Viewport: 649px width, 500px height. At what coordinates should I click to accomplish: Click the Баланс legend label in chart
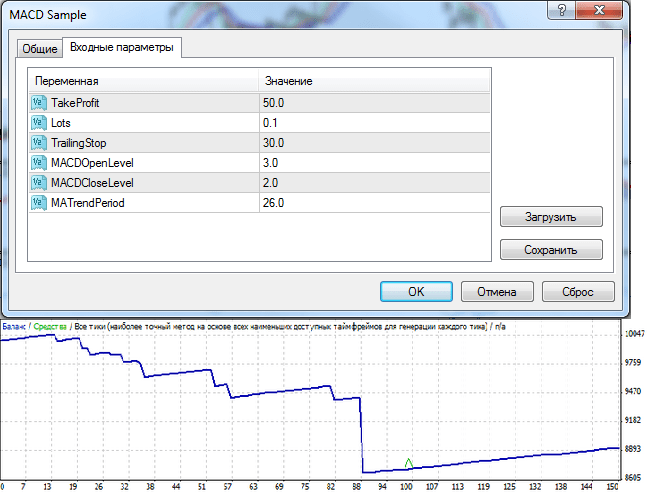click(14, 327)
